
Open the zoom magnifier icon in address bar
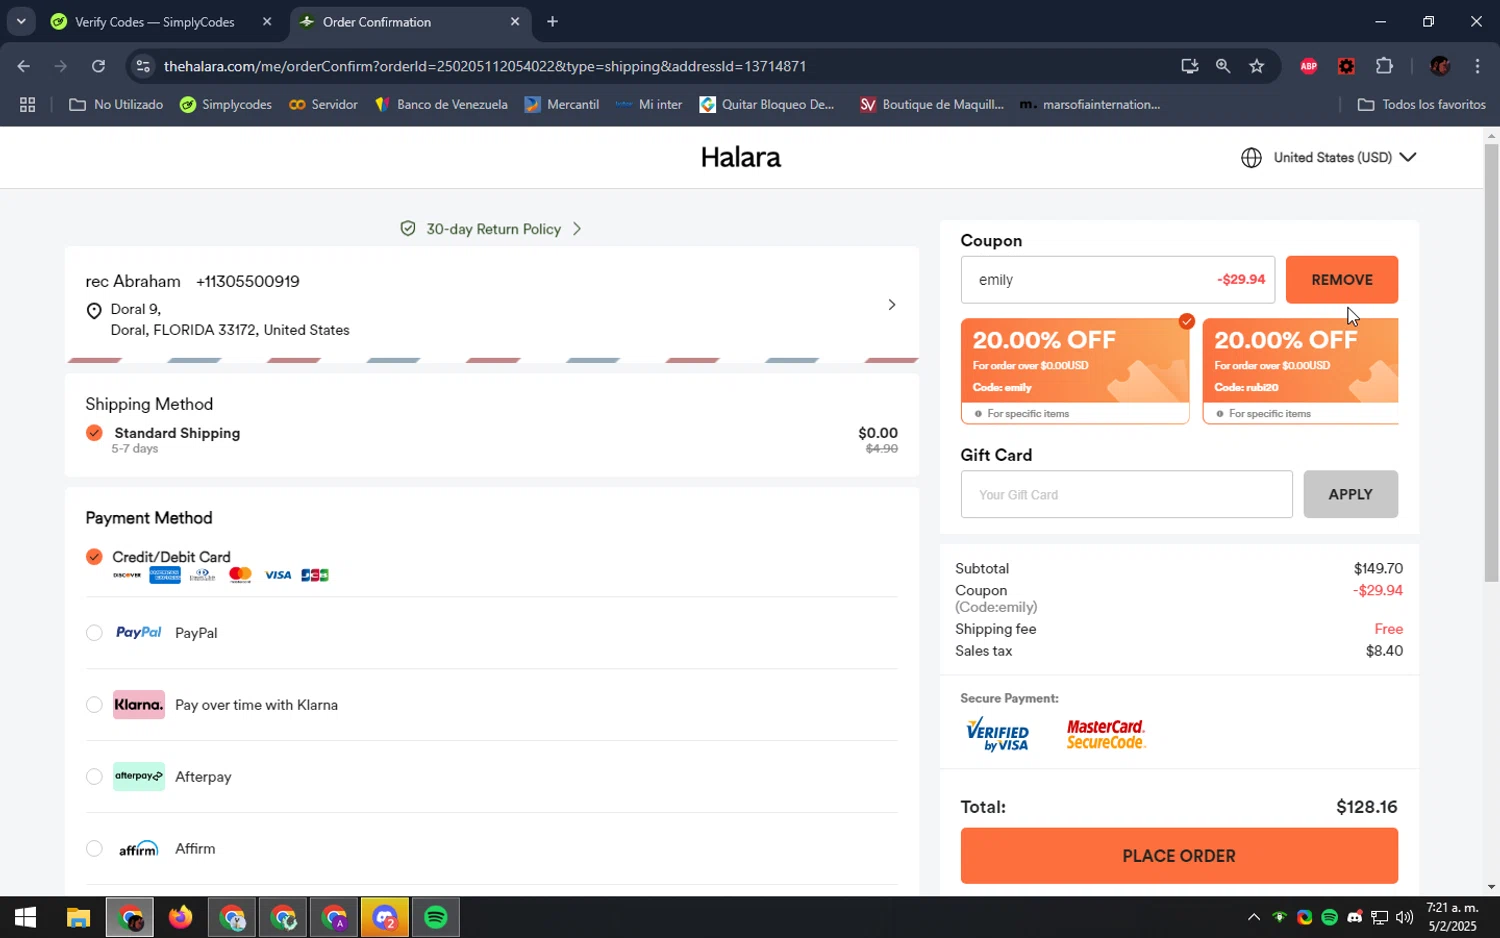1222,66
